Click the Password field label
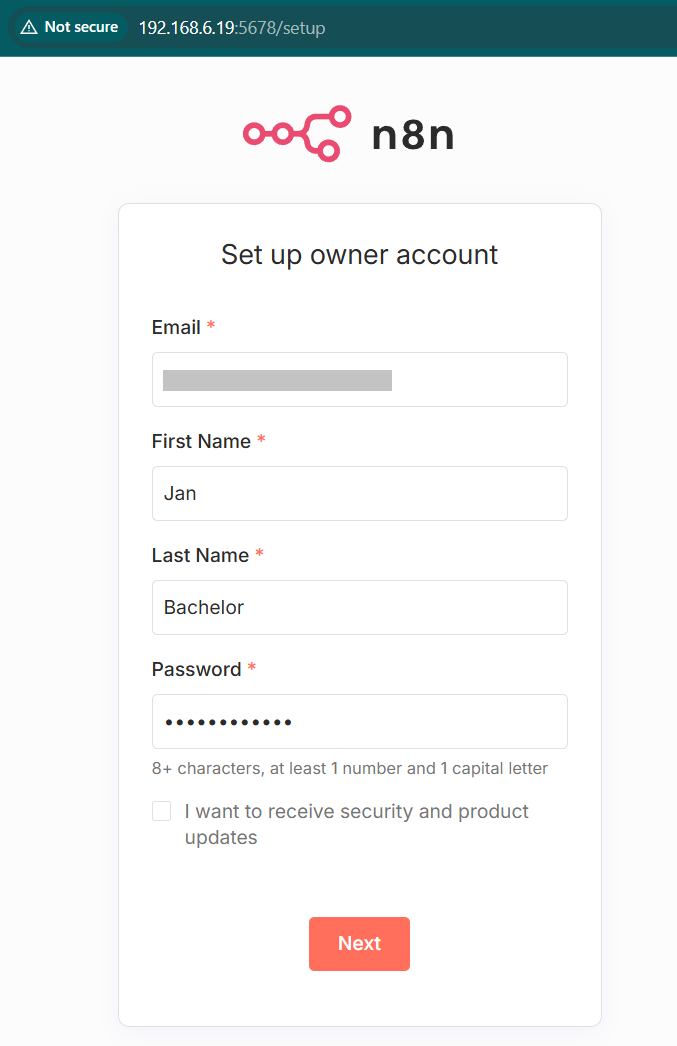677x1046 pixels. (196, 669)
